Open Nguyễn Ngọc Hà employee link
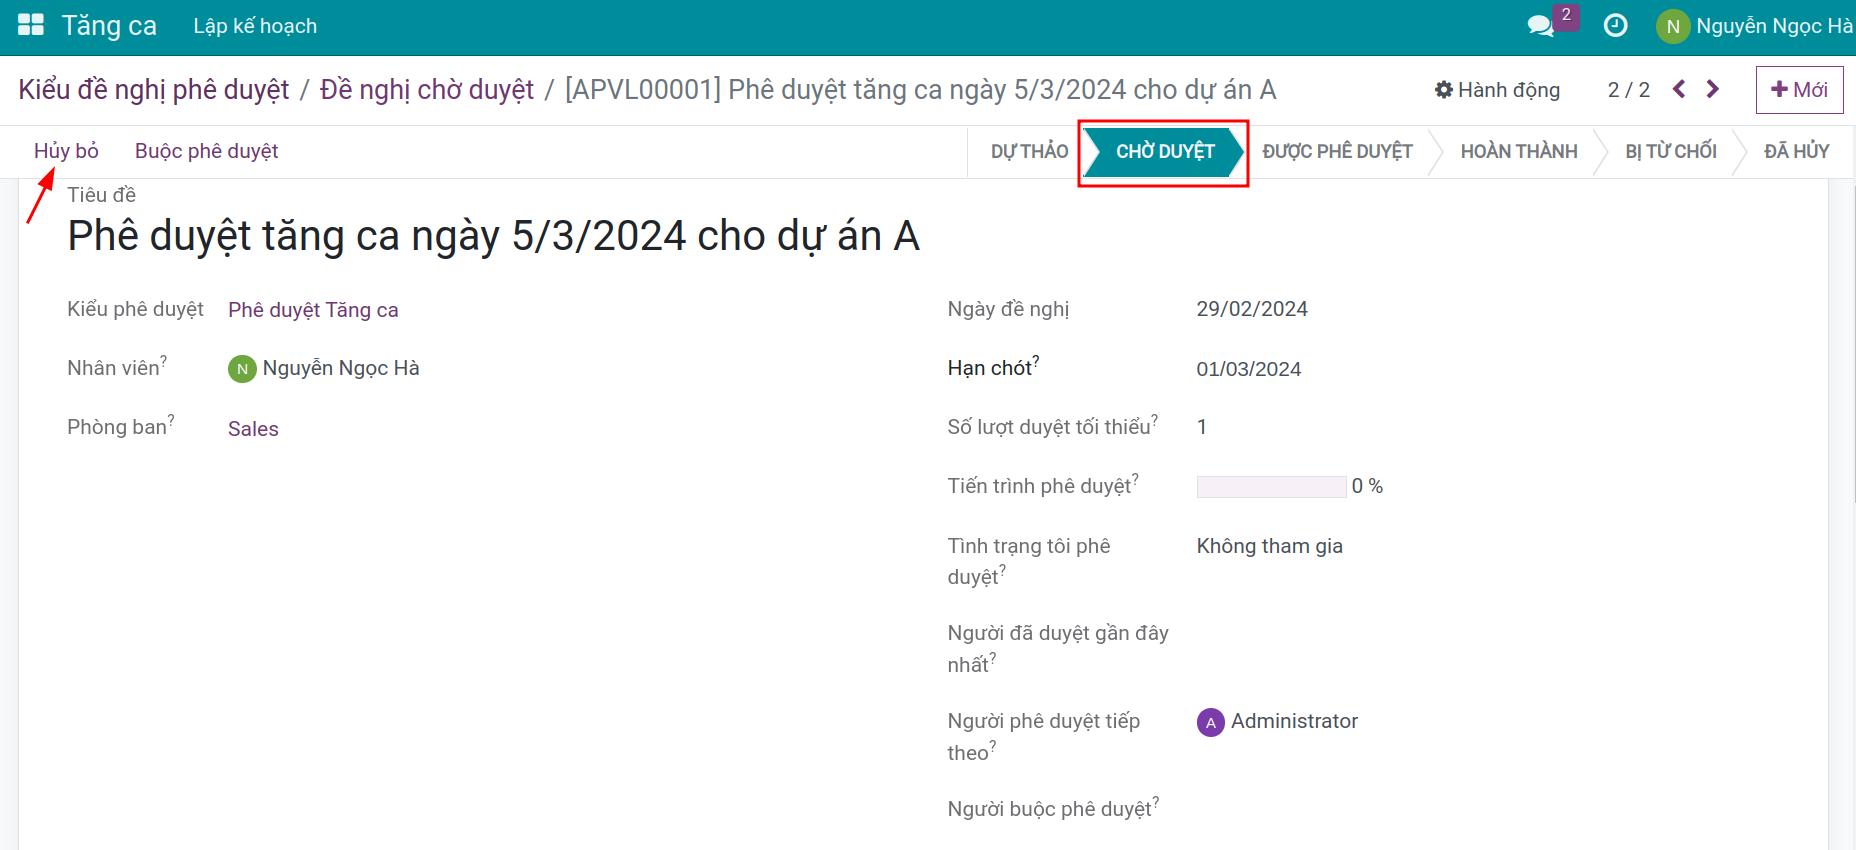 click(341, 368)
